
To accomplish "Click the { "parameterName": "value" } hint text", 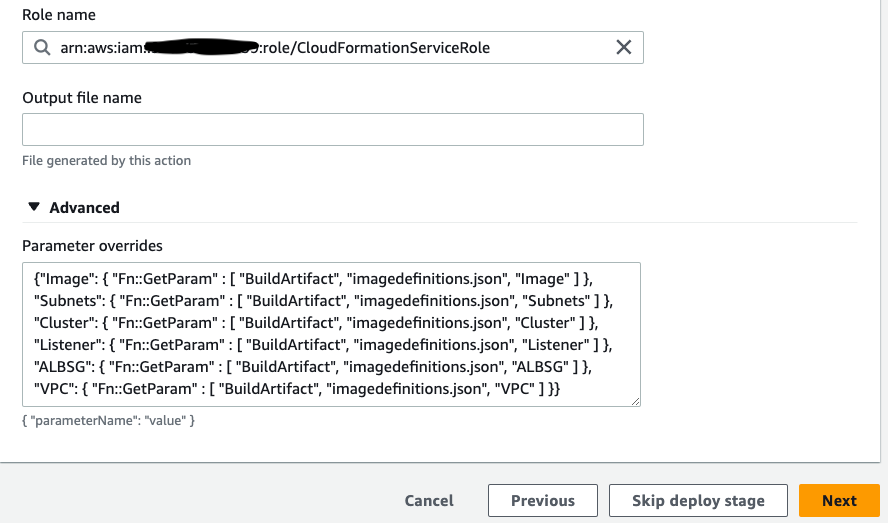I will 108,420.
